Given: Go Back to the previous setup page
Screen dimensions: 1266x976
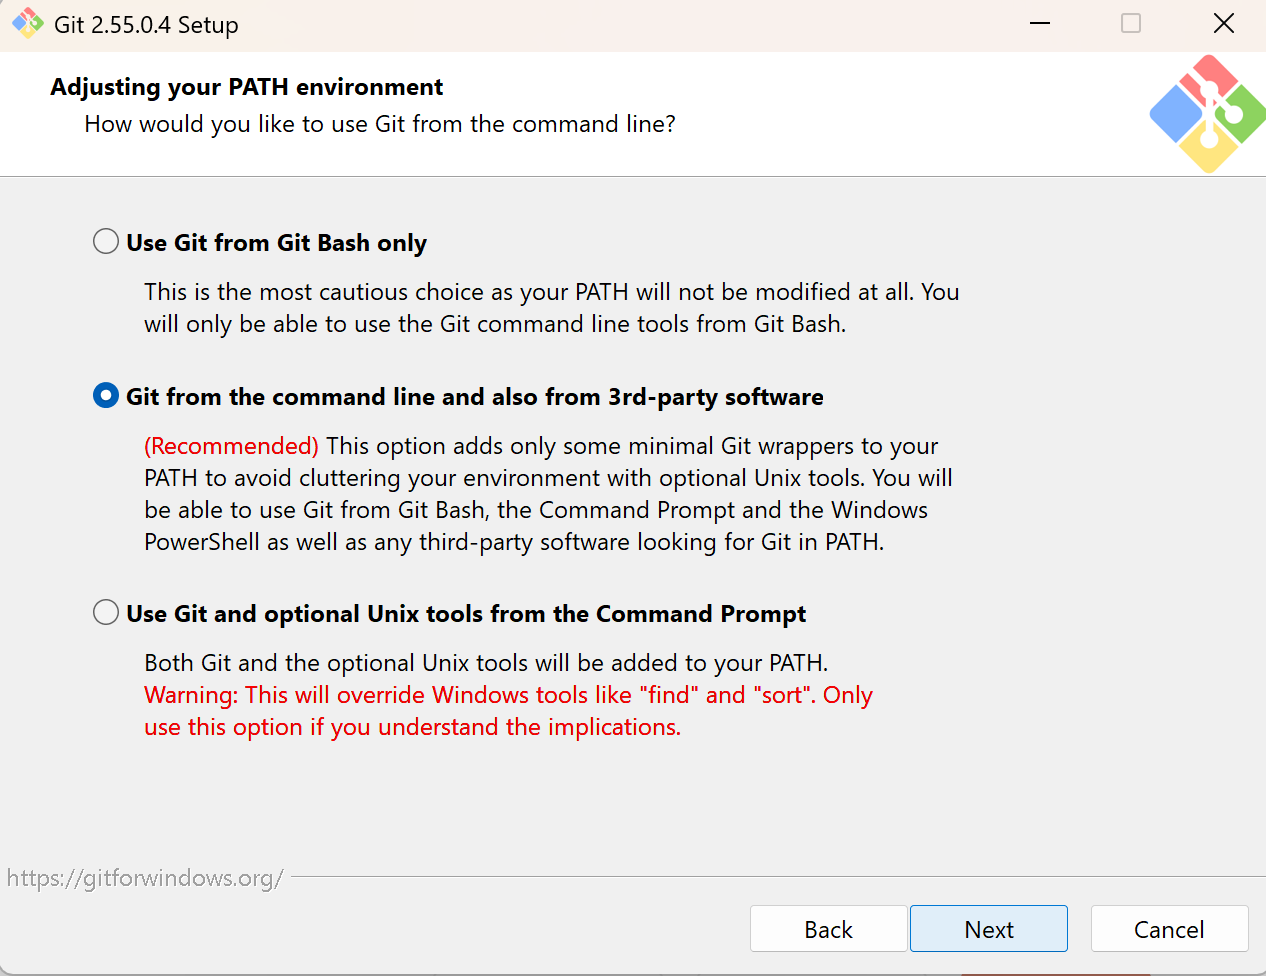Looking at the screenshot, I should (828, 929).
